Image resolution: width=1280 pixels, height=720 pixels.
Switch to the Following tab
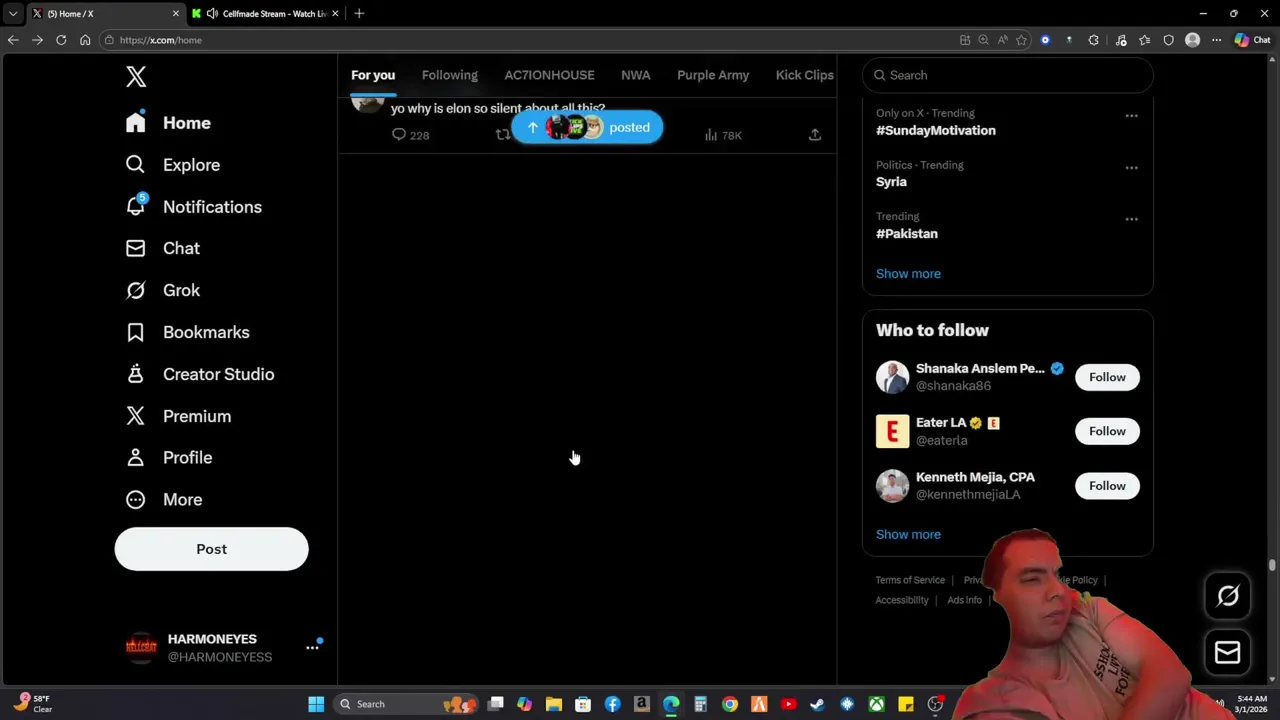point(449,75)
